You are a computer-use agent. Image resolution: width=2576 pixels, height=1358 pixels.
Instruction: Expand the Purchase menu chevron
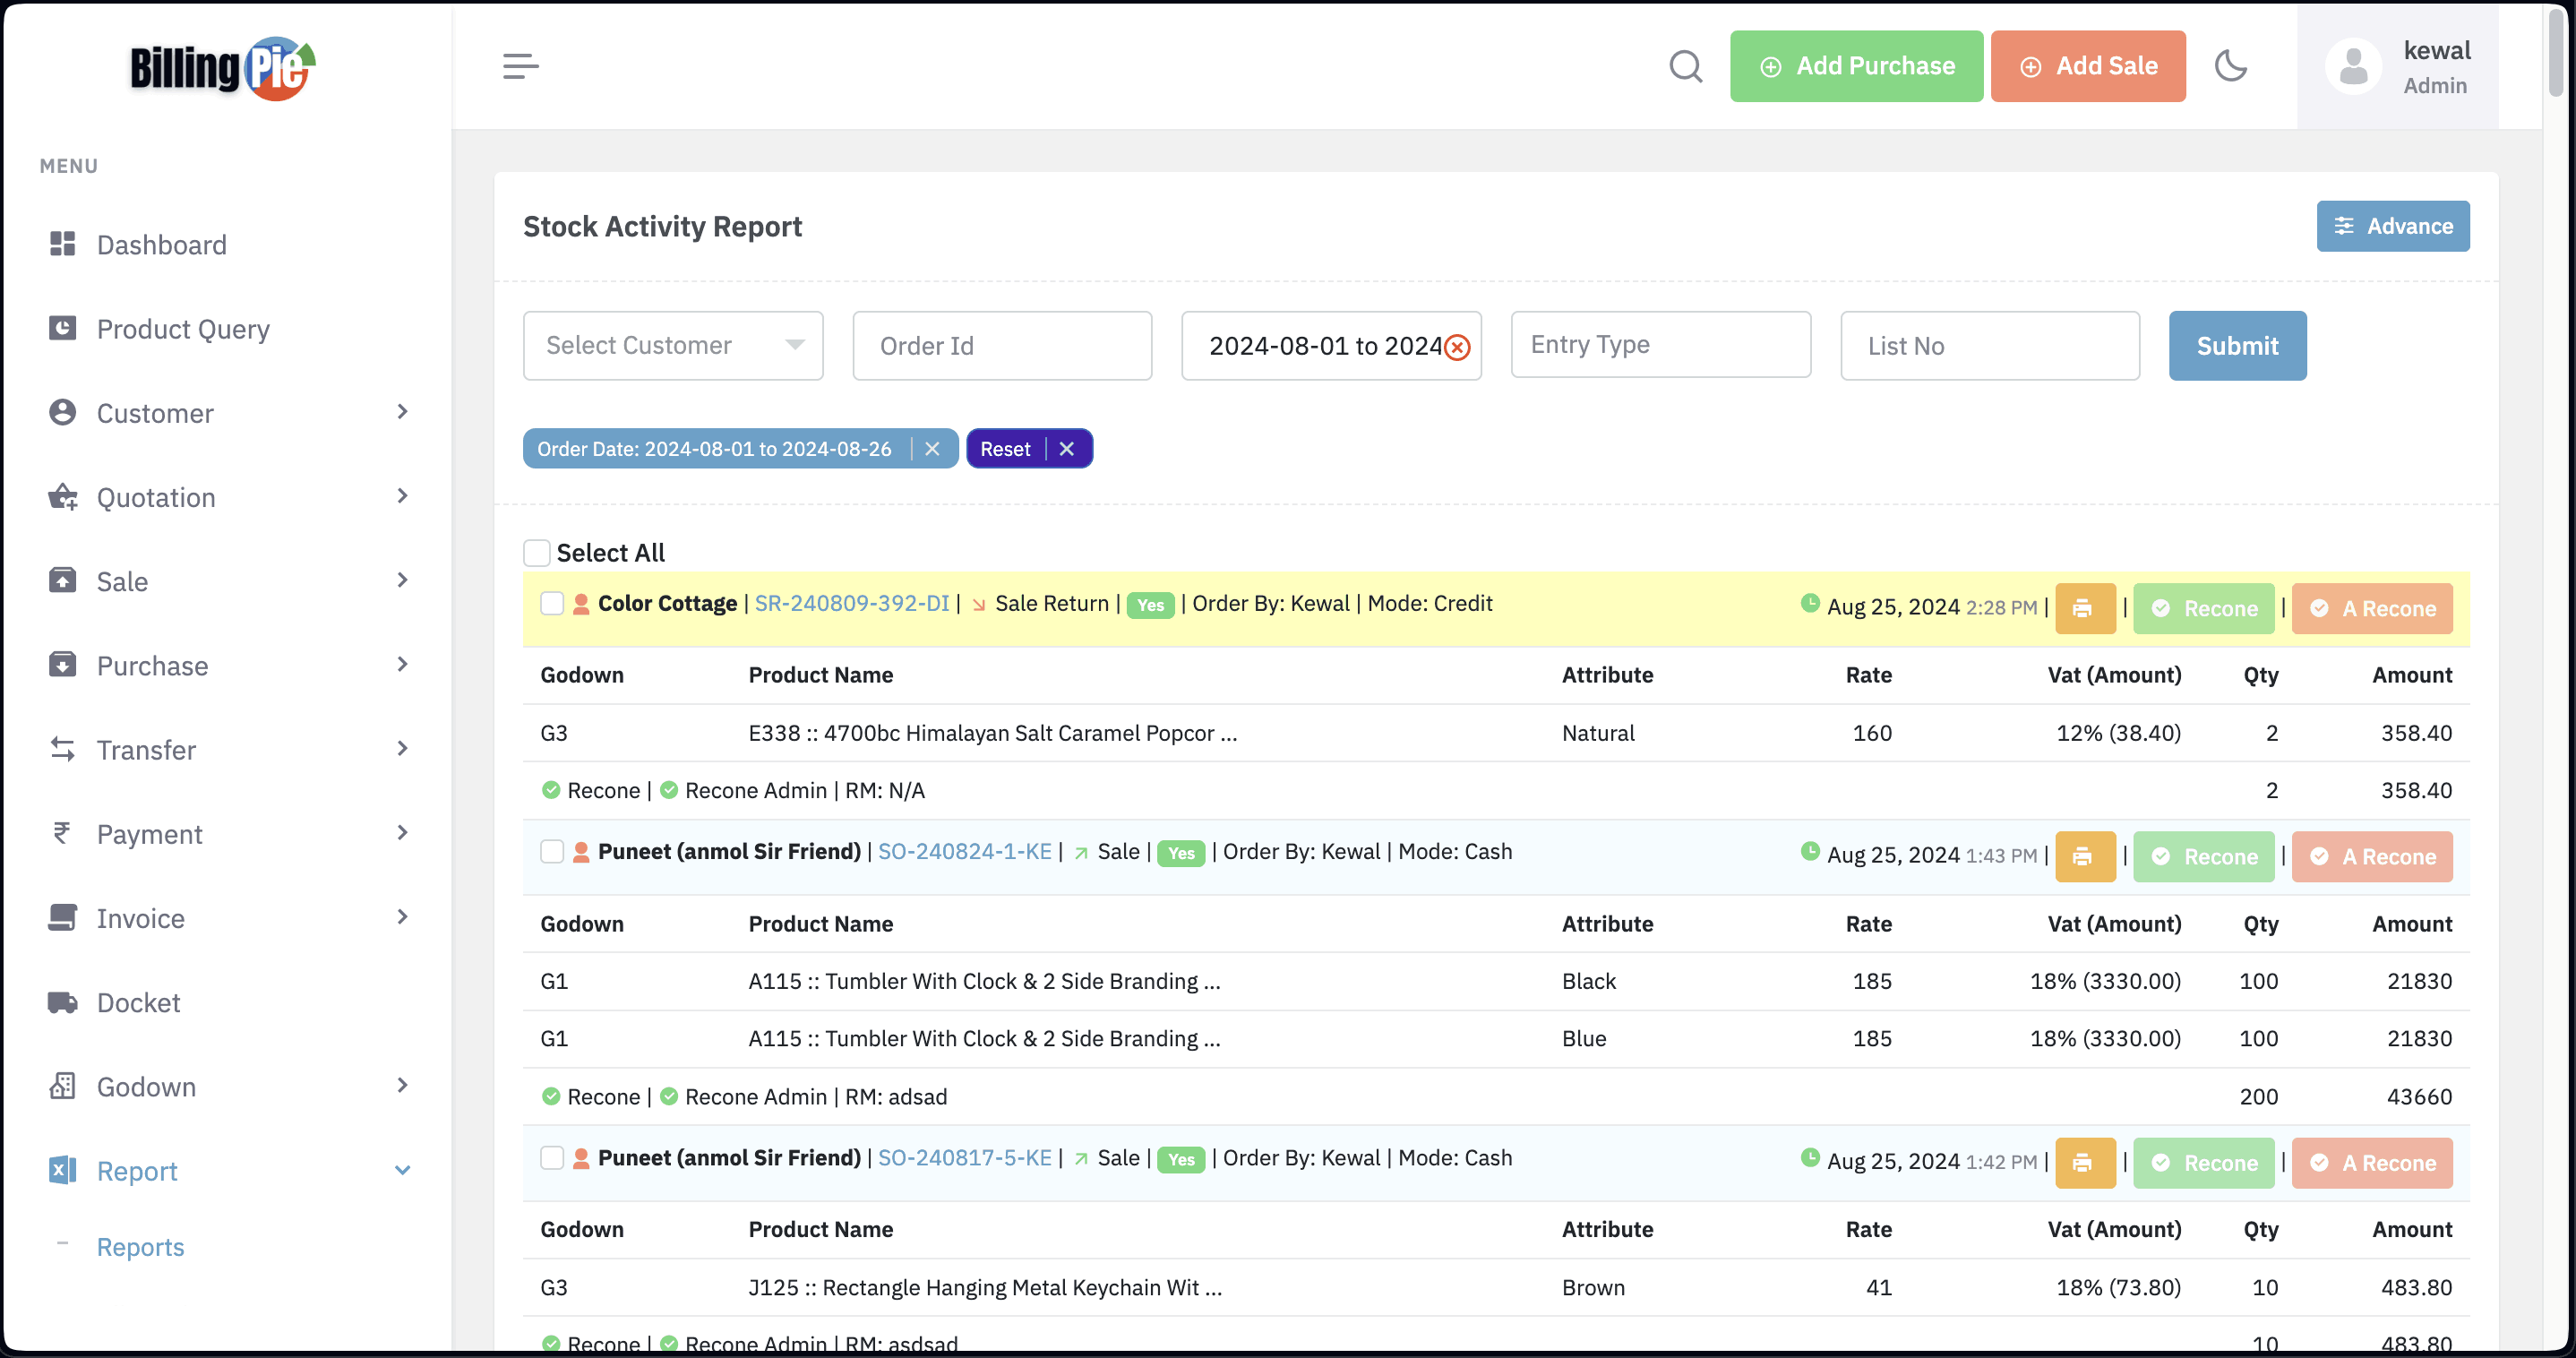point(402,664)
